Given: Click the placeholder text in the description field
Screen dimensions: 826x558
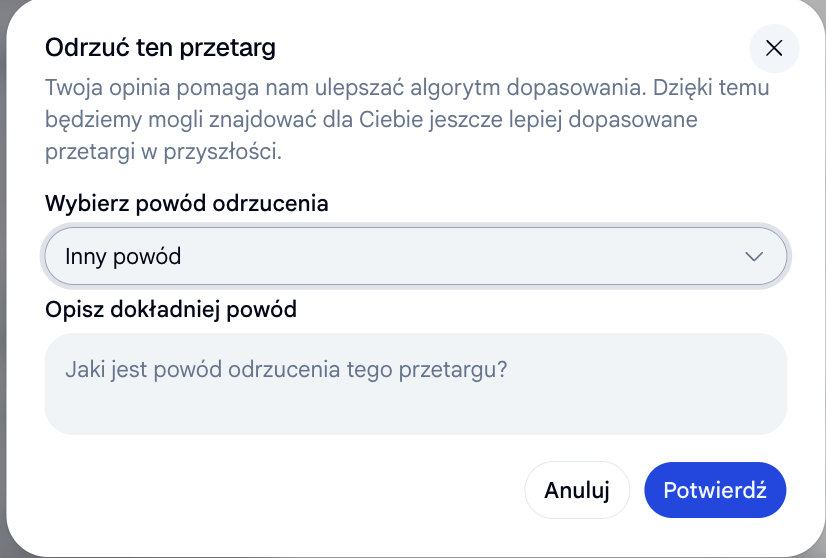Looking at the screenshot, I should coord(286,369).
